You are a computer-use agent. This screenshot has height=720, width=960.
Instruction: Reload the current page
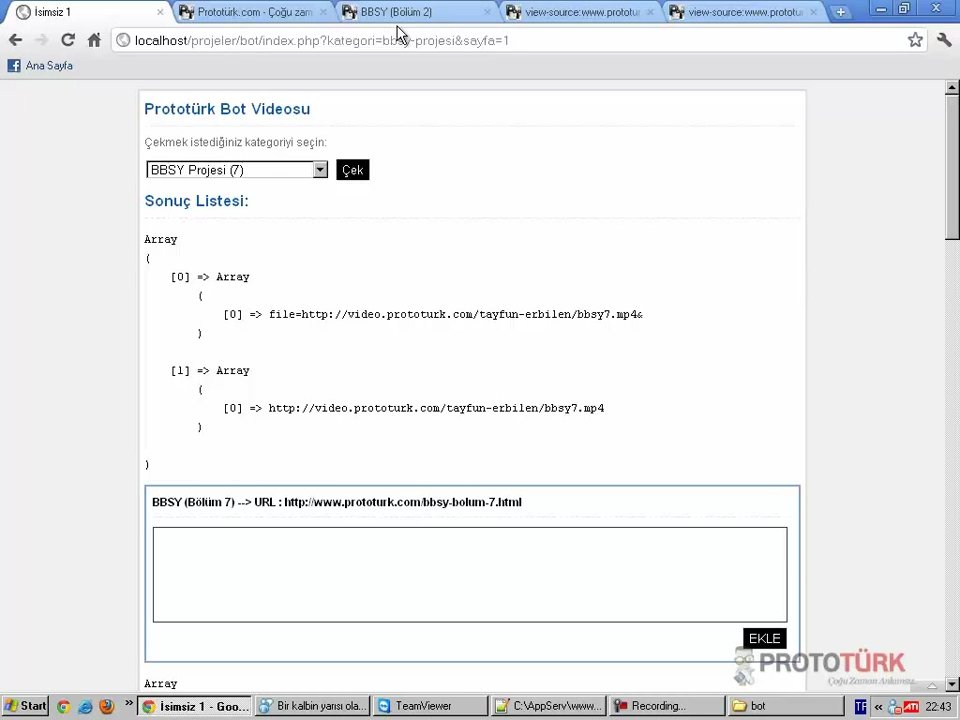68,40
